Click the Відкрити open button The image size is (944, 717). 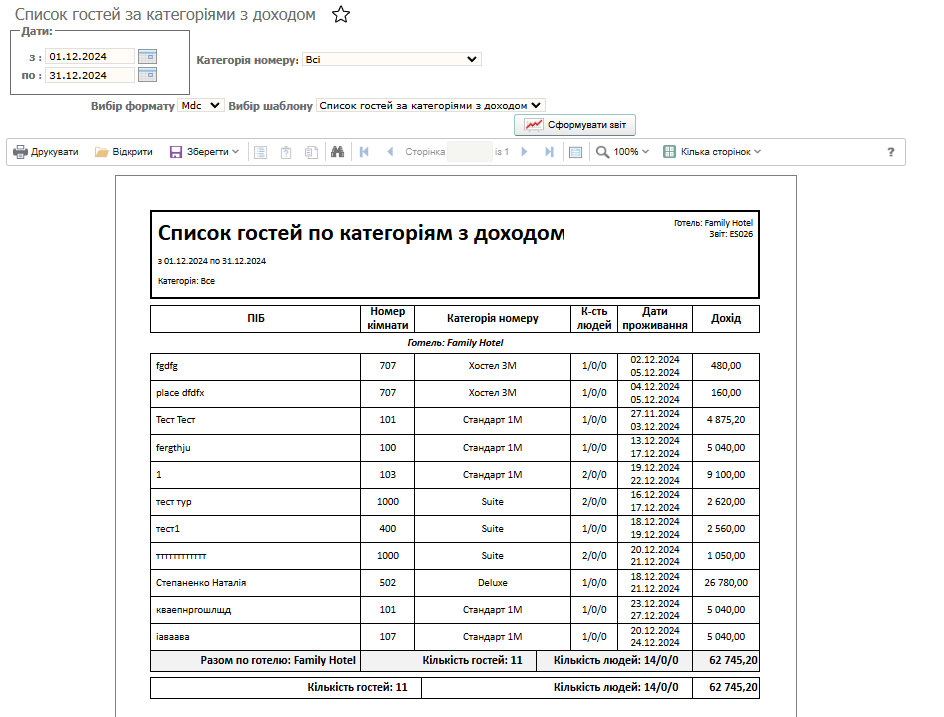click(124, 152)
